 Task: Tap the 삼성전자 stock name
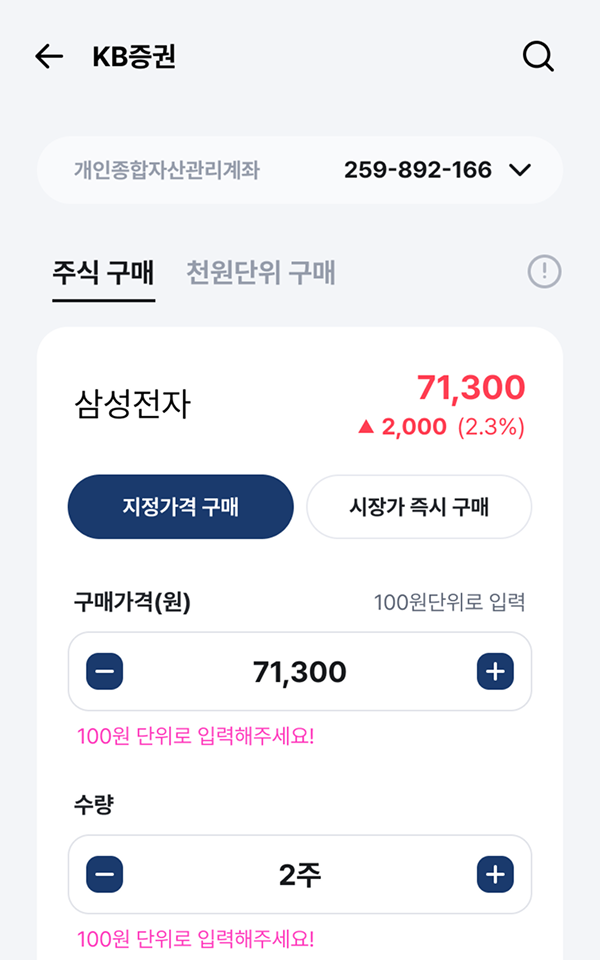(x=132, y=404)
